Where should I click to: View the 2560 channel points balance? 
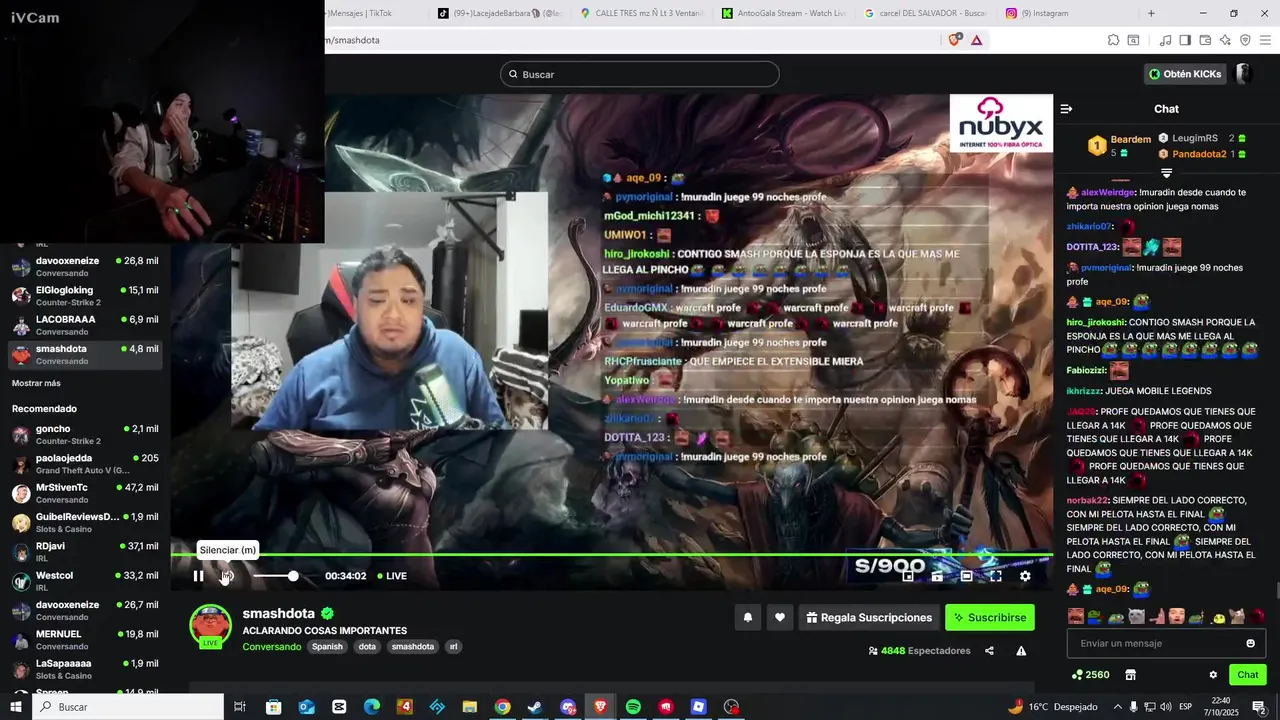pyautogui.click(x=1090, y=675)
